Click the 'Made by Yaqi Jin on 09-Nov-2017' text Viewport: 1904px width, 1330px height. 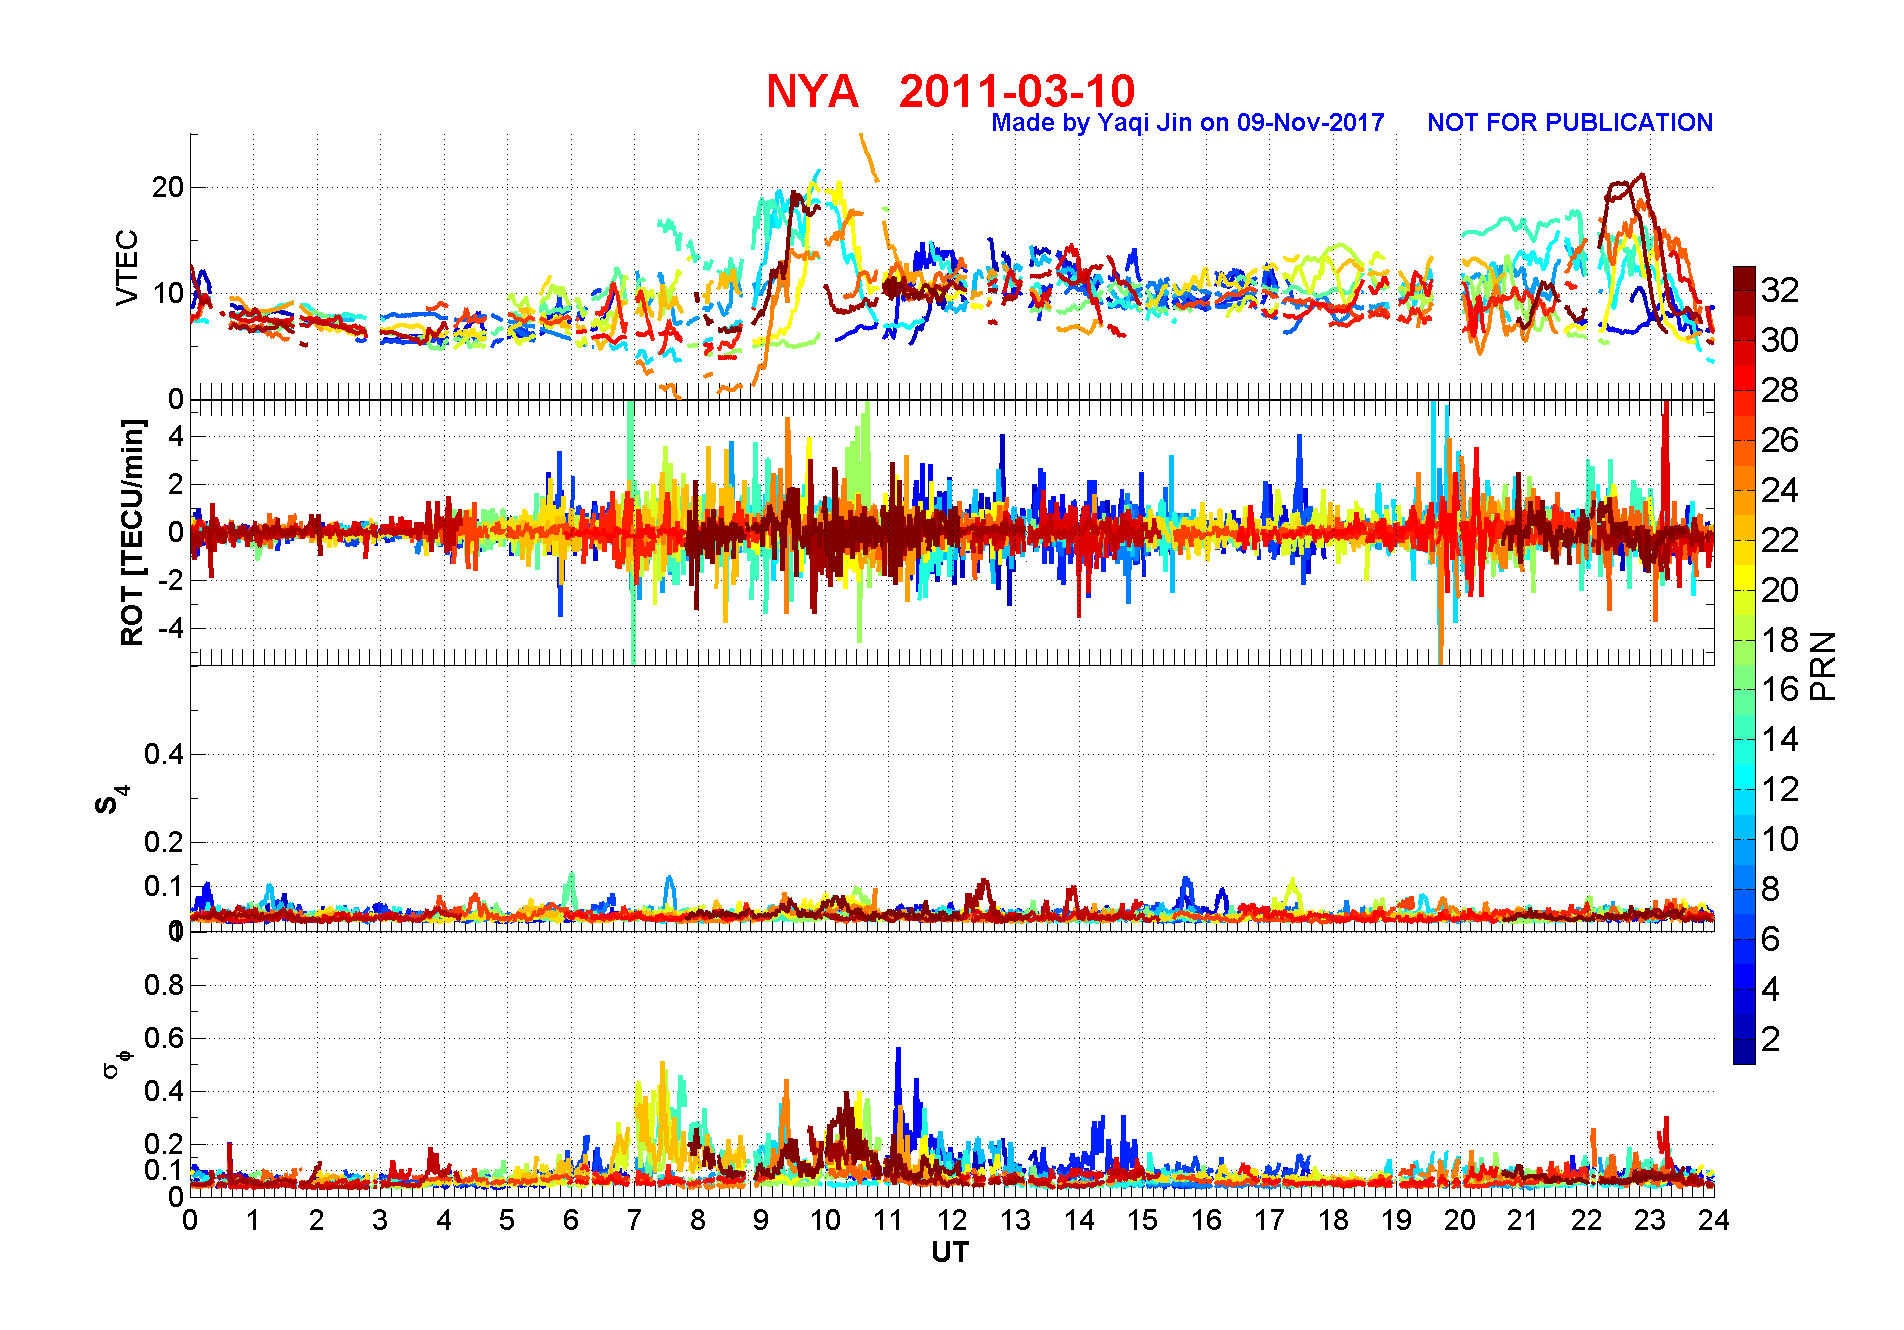pyautogui.click(x=1187, y=123)
